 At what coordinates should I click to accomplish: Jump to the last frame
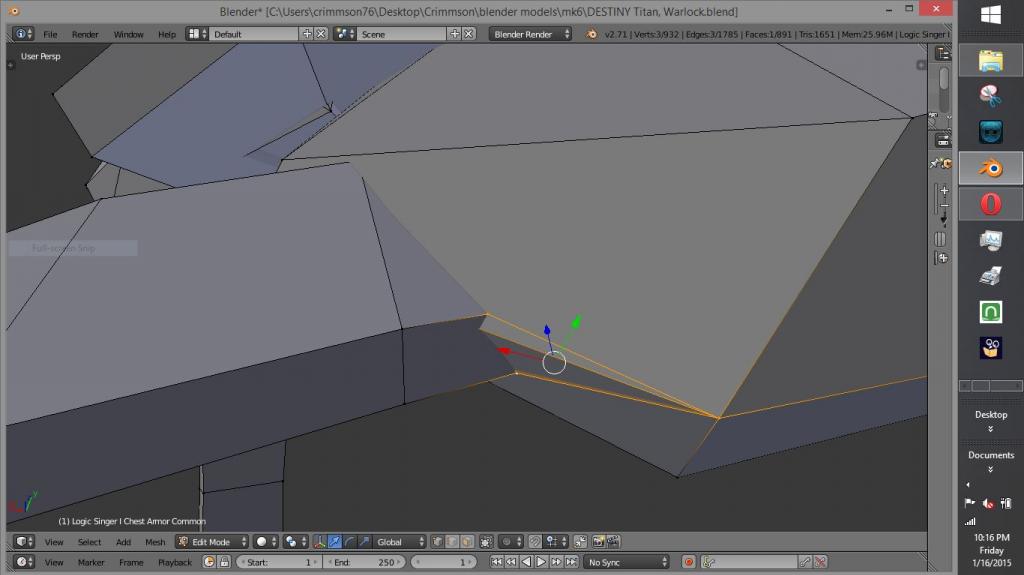tap(571, 562)
